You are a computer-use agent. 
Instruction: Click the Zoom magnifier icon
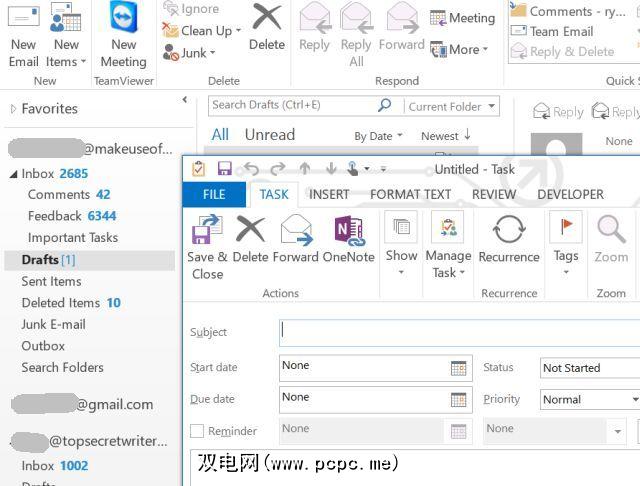(611, 240)
